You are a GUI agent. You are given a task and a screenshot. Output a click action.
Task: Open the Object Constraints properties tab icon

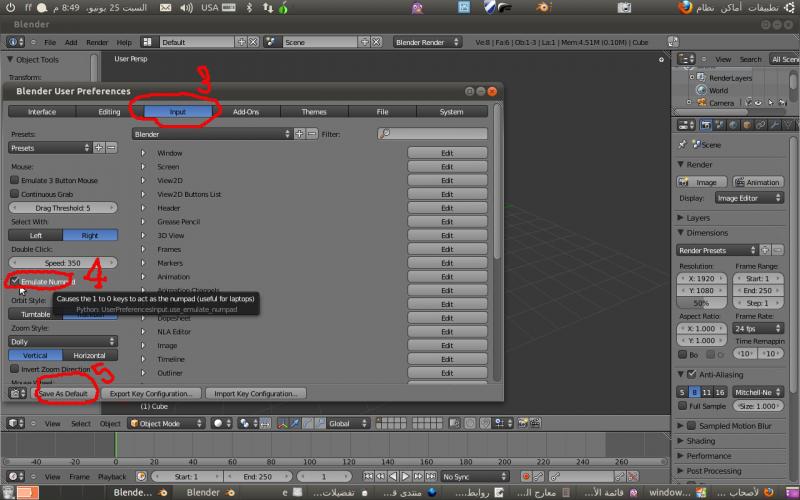pos(761,125)
